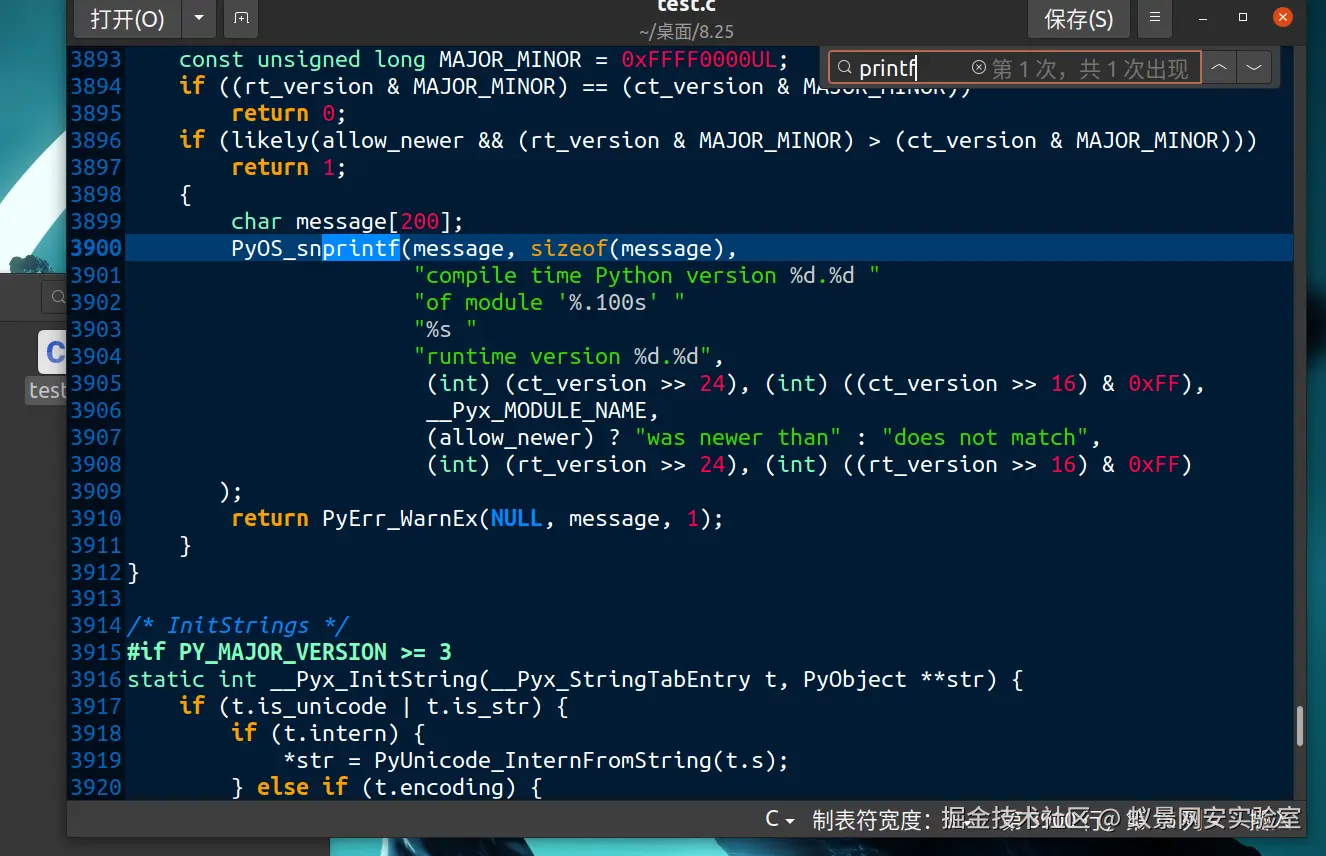
Task: Click the "of module '%.100s'" string
Action: pos(549,302)
